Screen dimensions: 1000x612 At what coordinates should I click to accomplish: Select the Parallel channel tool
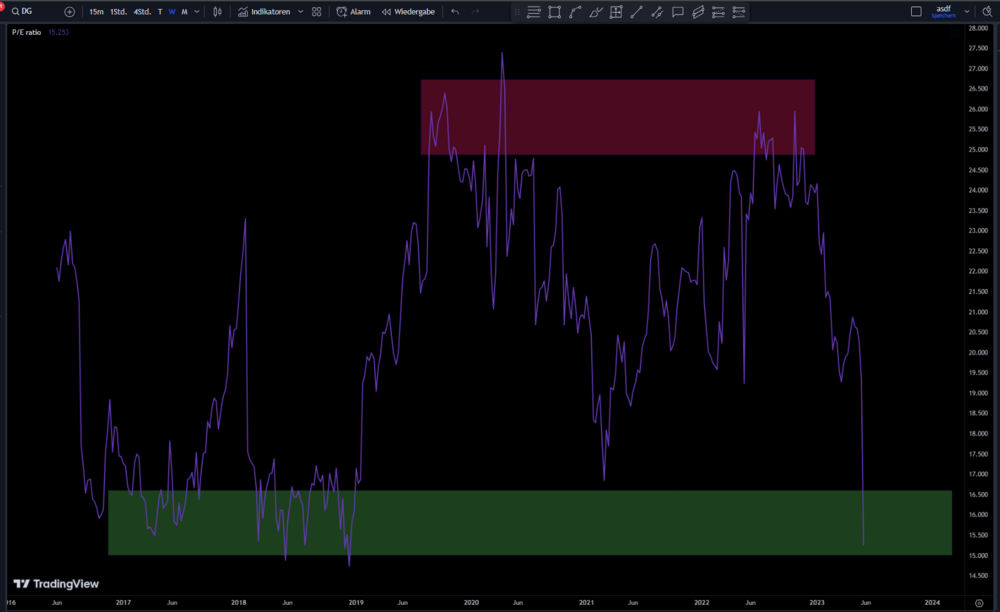(698, 11)
